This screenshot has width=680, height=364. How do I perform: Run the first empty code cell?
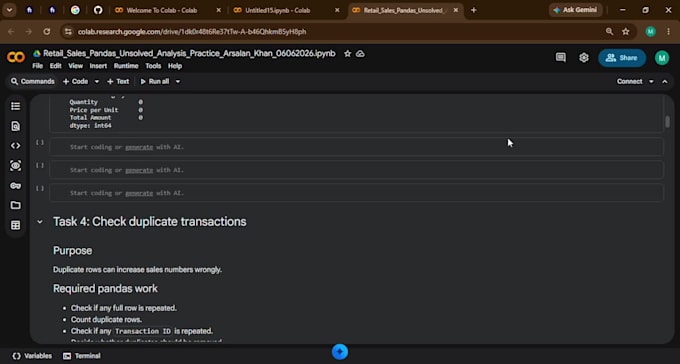[x=40, y=142]
